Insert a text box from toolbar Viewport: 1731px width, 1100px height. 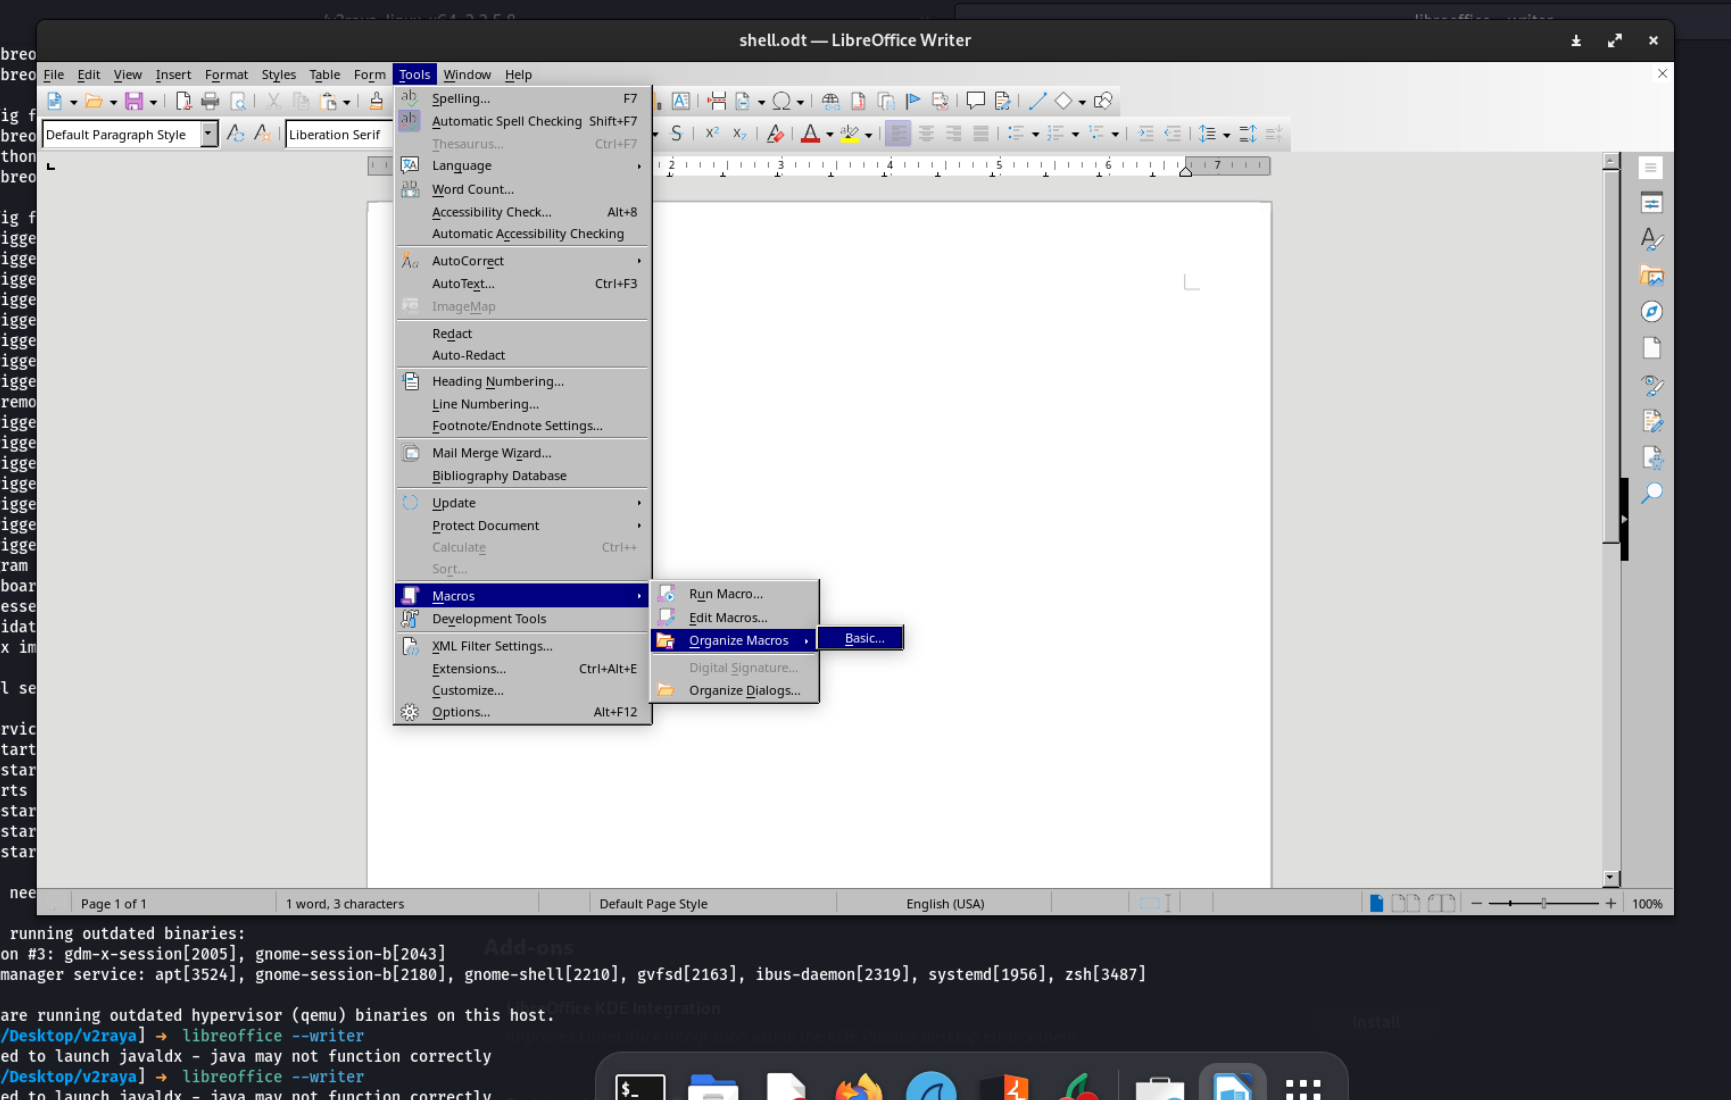point(681,101)
